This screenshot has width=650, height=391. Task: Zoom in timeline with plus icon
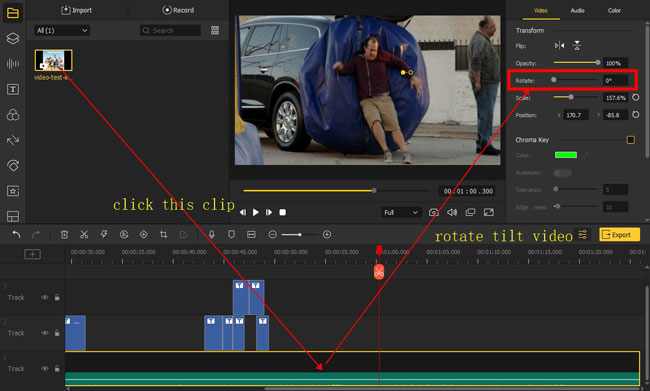(327, 235)
